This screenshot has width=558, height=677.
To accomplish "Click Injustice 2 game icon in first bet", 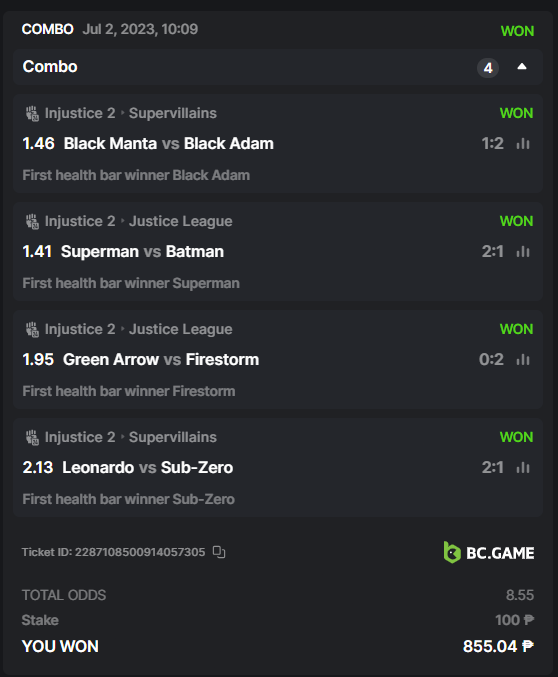I will click(x=32, y=113).
